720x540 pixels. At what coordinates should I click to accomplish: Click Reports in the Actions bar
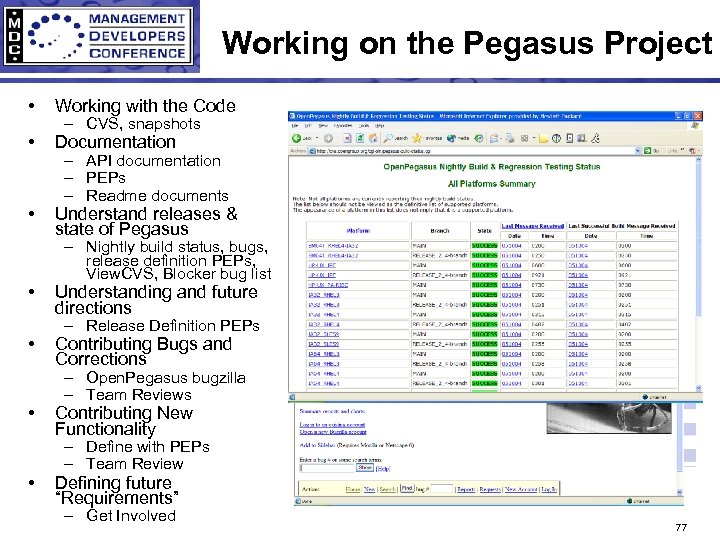[466, 489]
